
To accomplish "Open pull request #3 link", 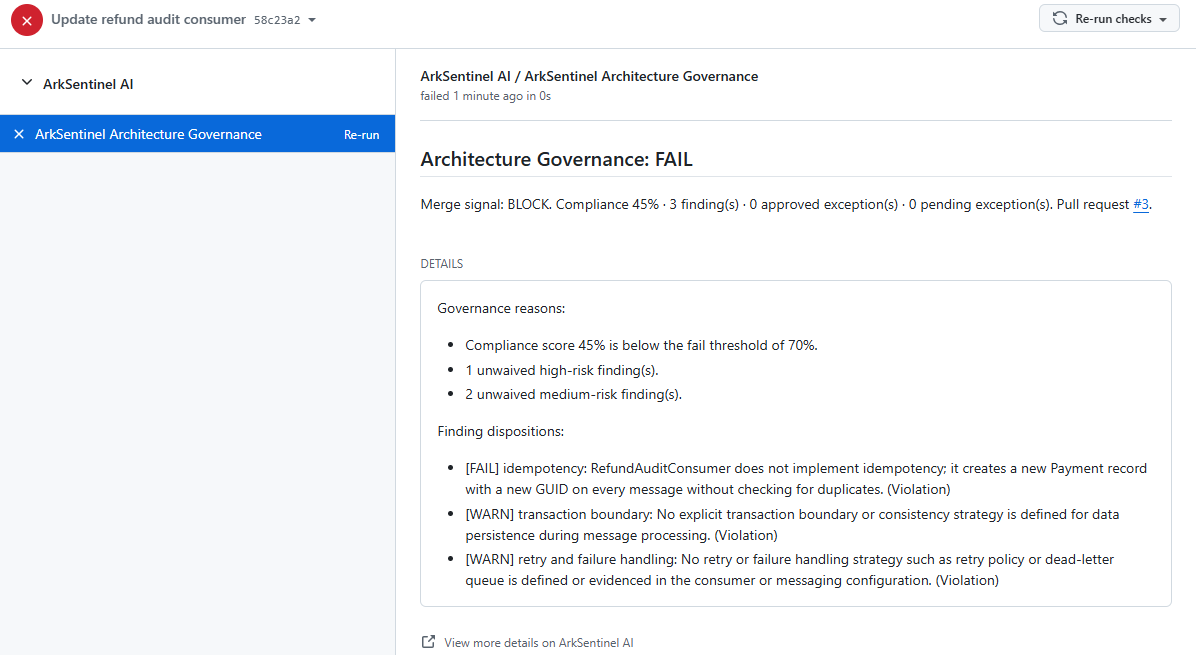I will click(1141, 204).
